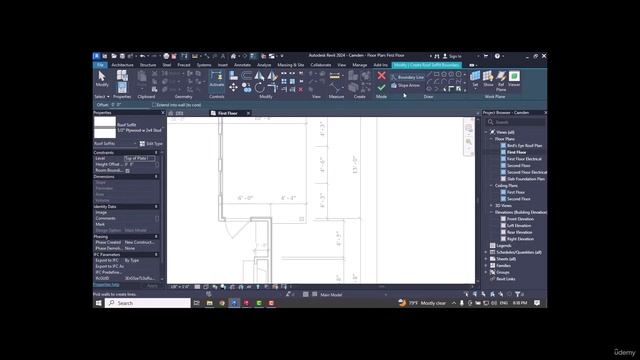Collapse the Phasing section
This screenshot has height=360, width=640.
tap(156, 237)
